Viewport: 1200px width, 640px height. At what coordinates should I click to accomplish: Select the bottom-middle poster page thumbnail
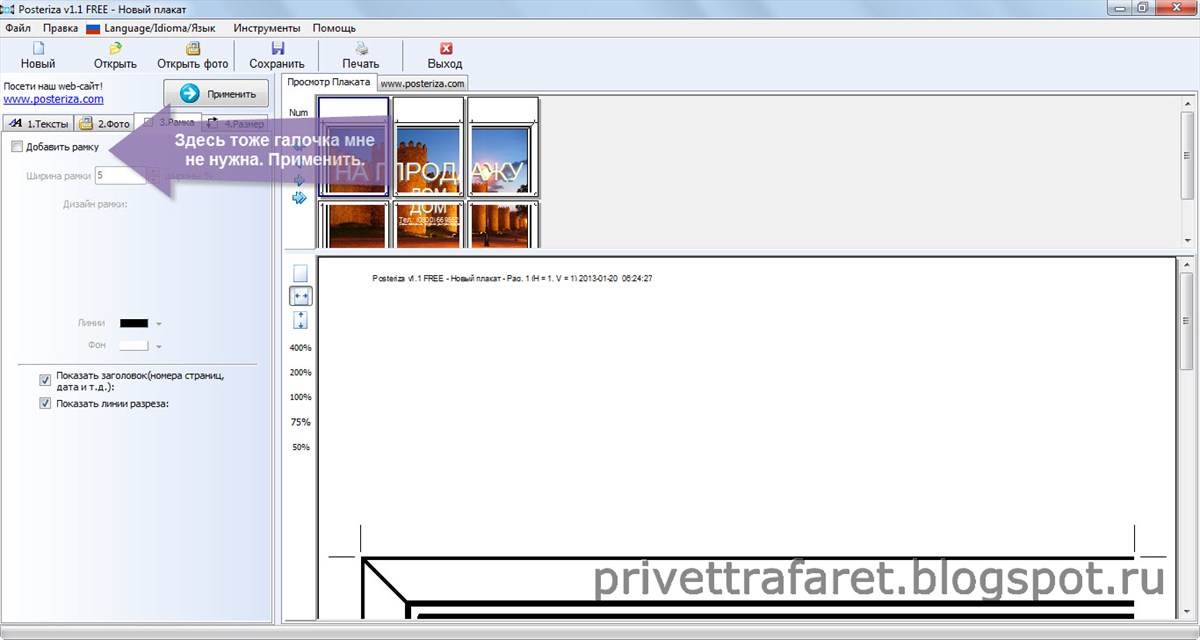coord(428,223)
